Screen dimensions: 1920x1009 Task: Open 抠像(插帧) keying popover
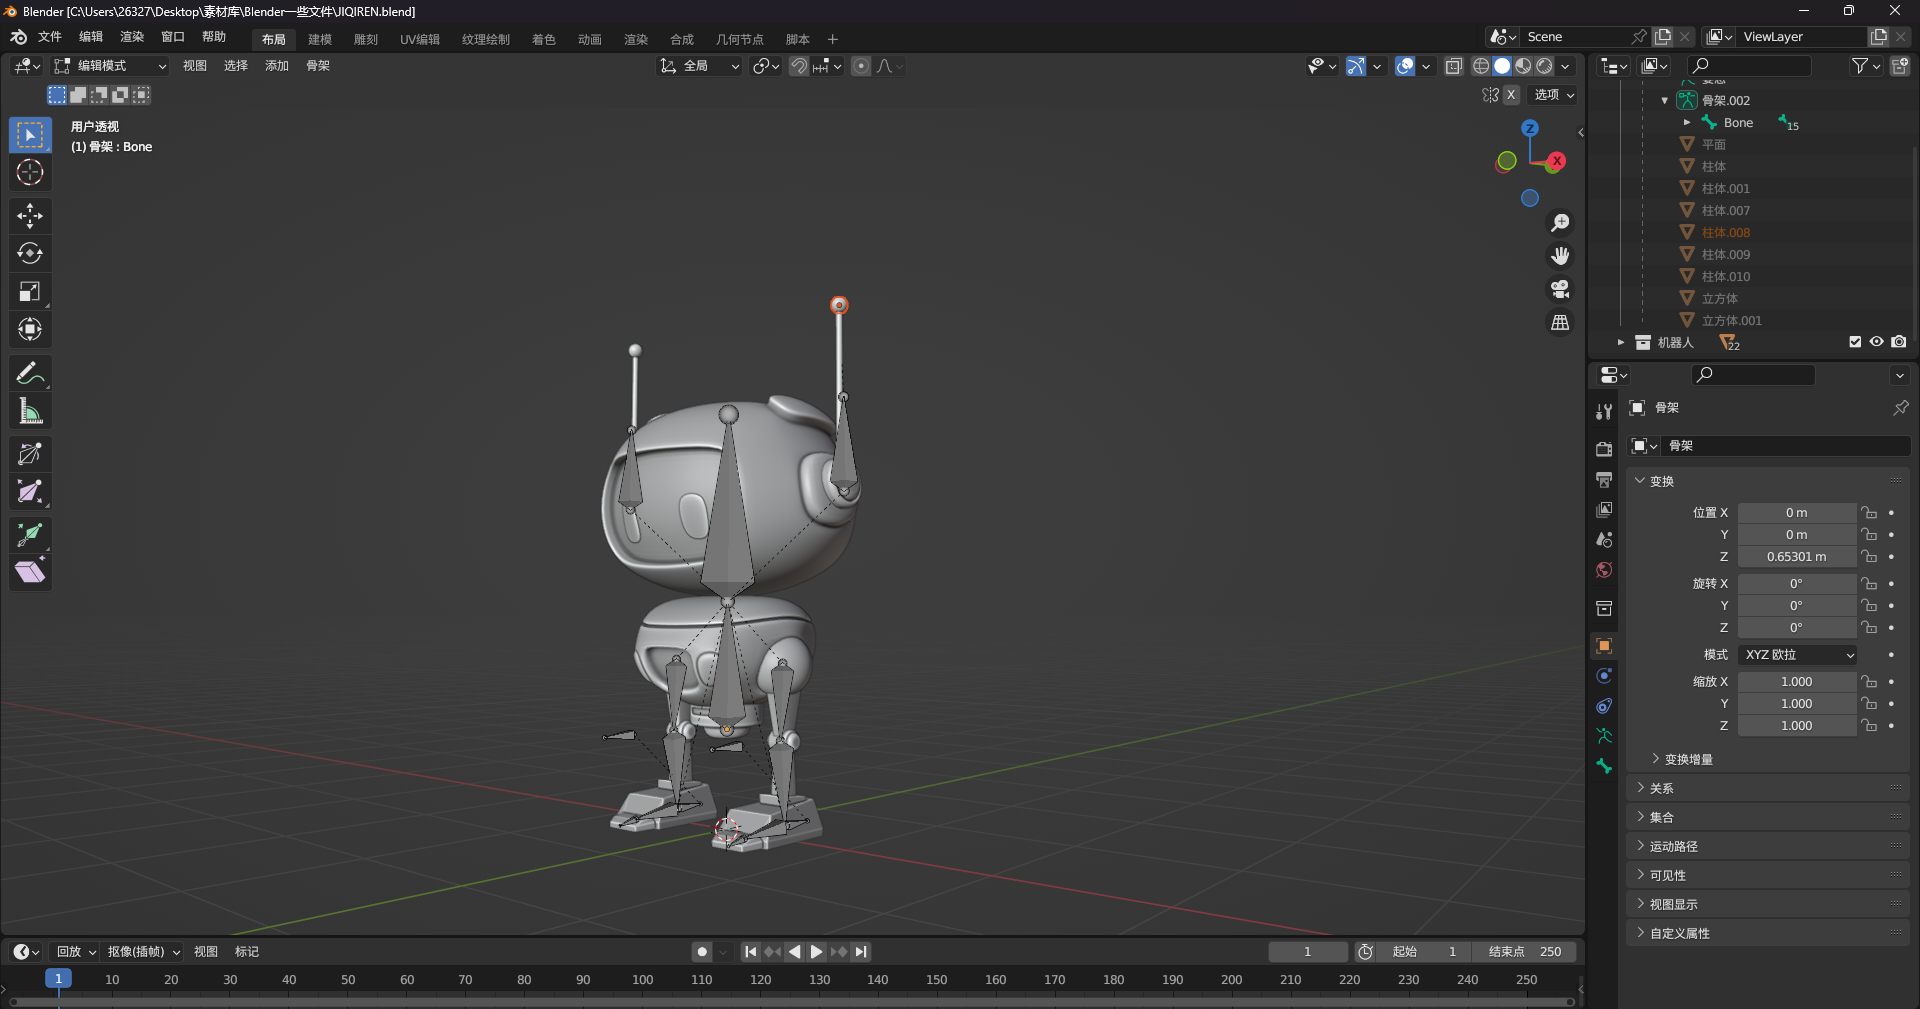click(x=144, y=952)
